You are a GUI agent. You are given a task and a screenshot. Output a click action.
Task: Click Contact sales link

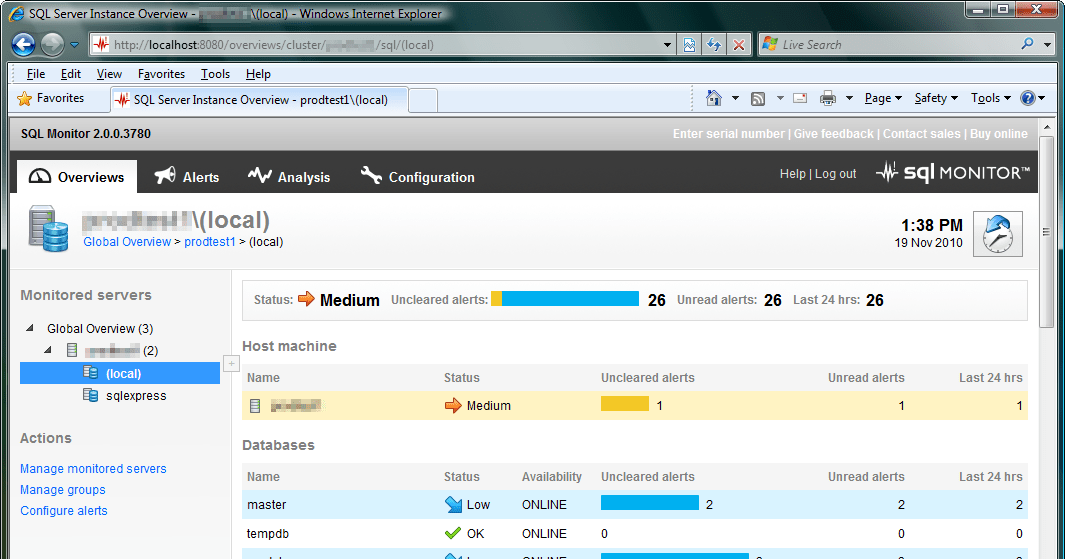tap(922, 134)
